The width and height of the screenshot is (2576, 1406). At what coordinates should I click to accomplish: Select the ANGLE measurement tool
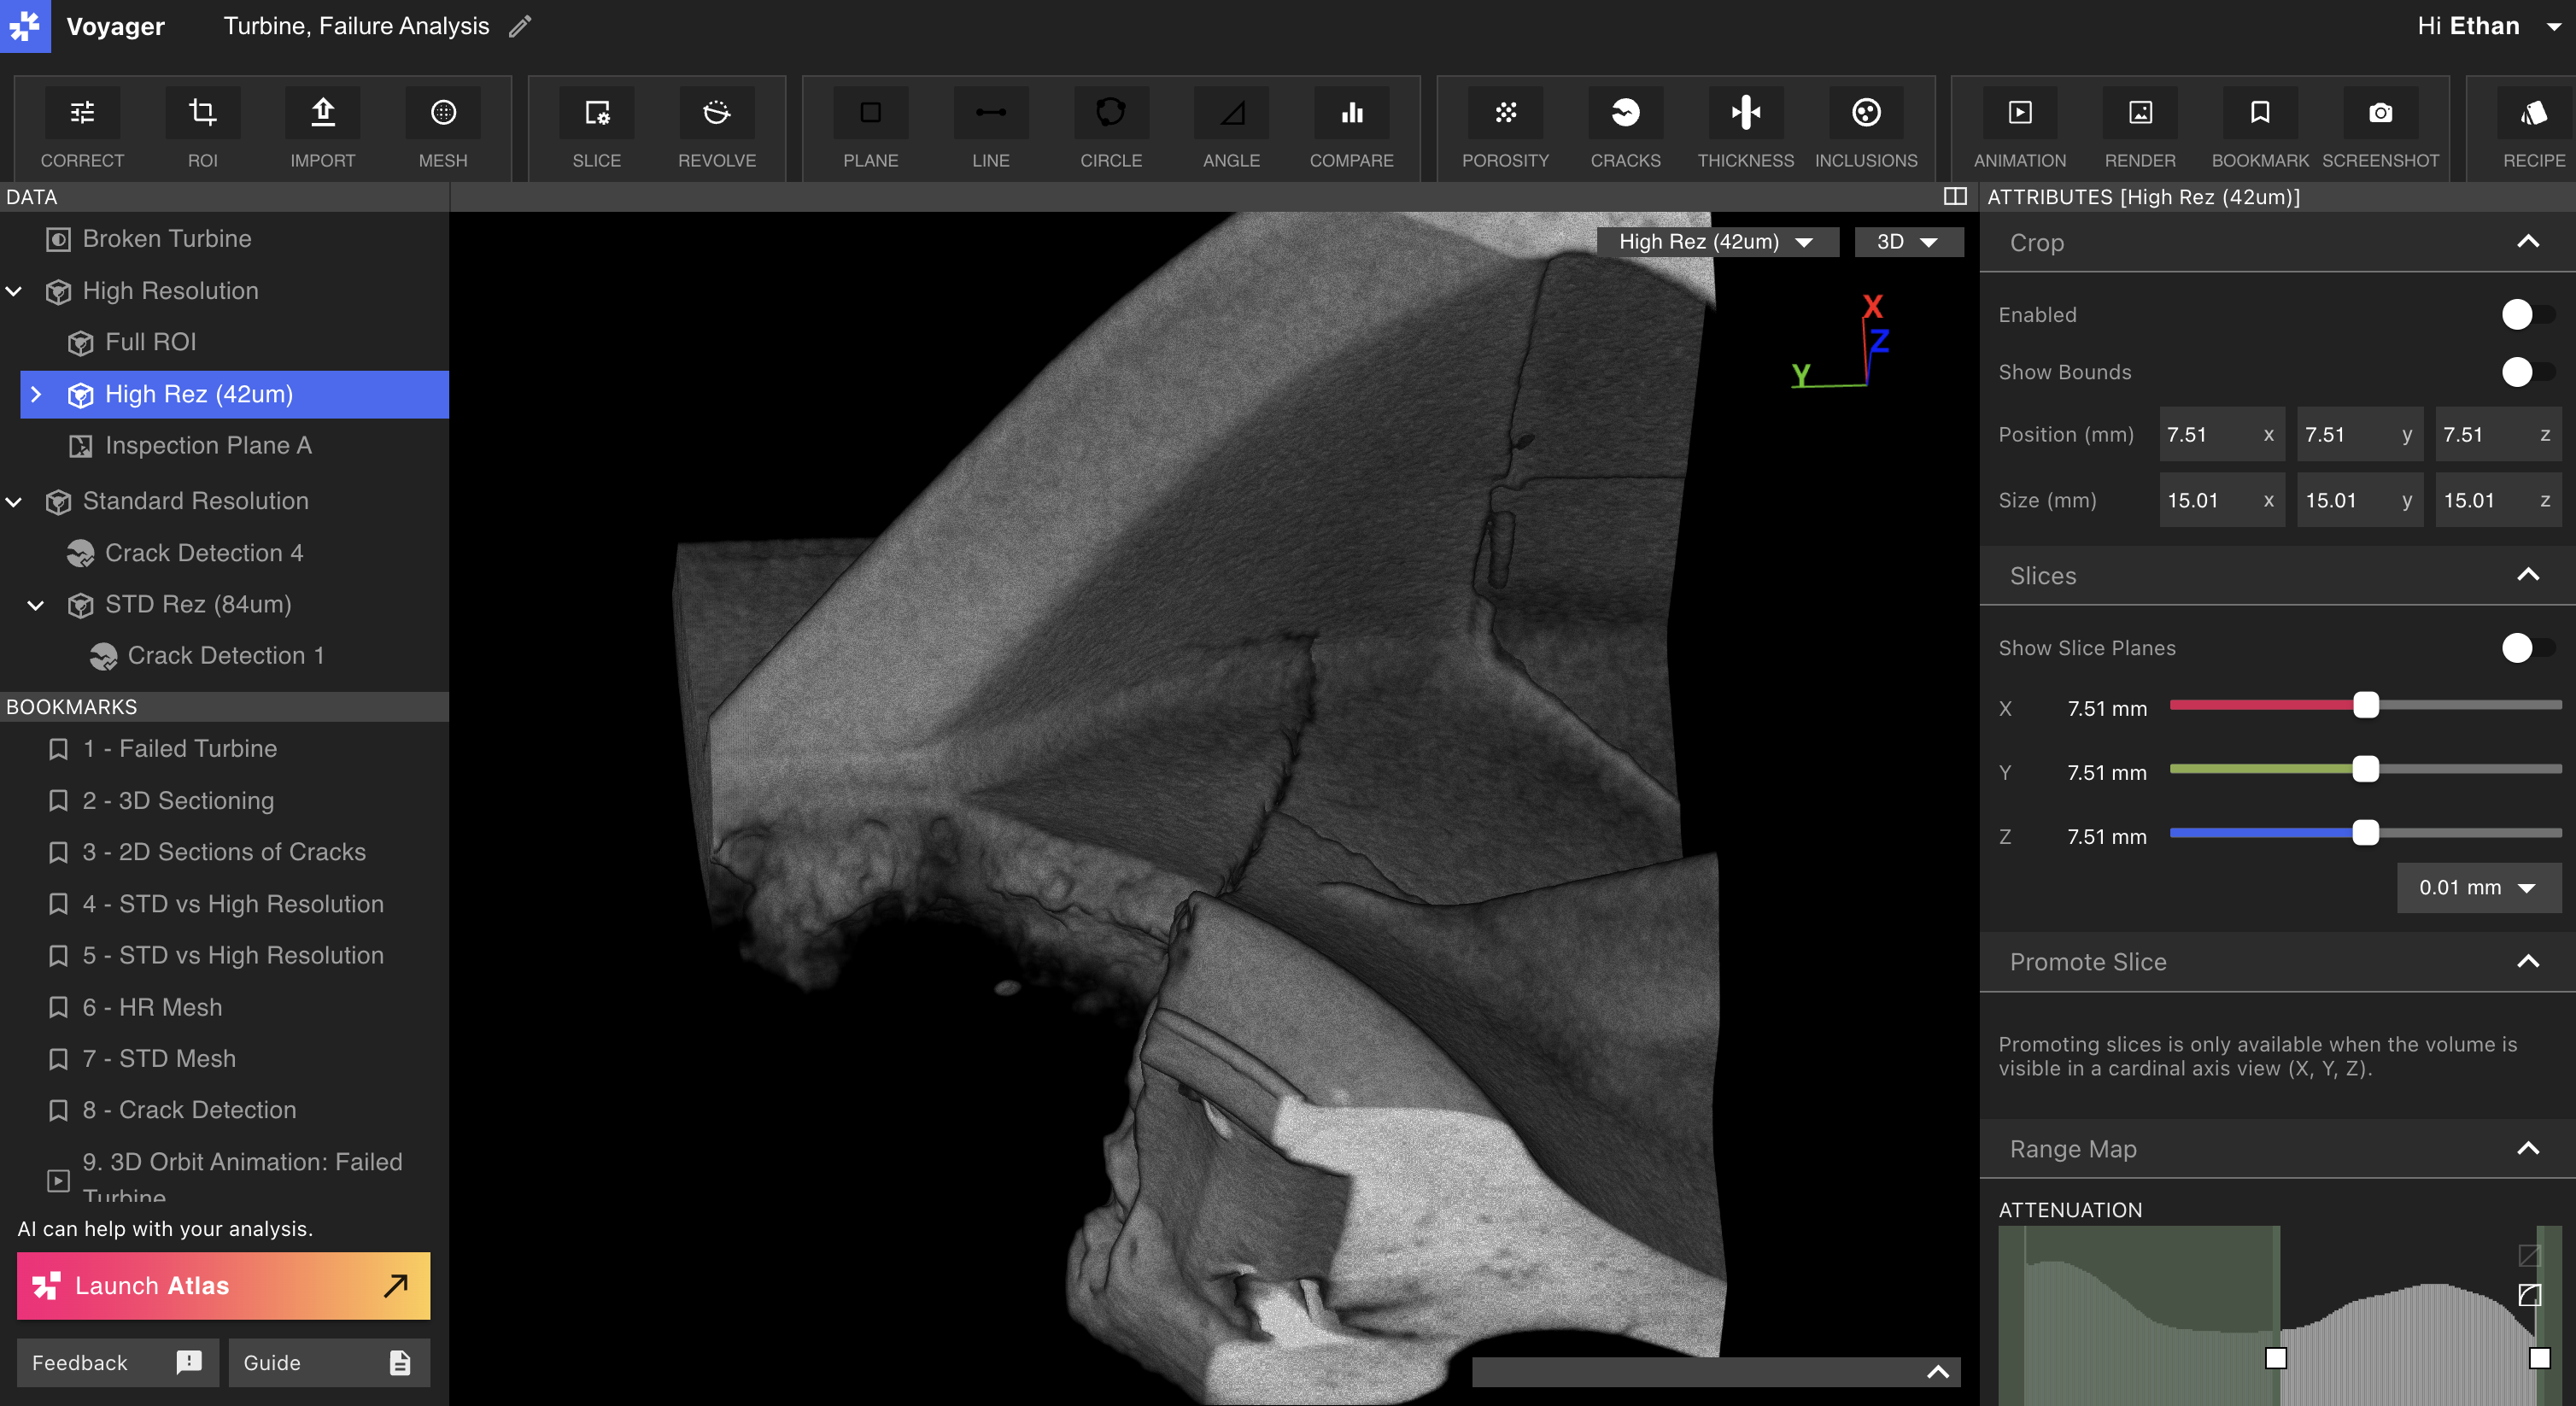(x=1231, y=128)
